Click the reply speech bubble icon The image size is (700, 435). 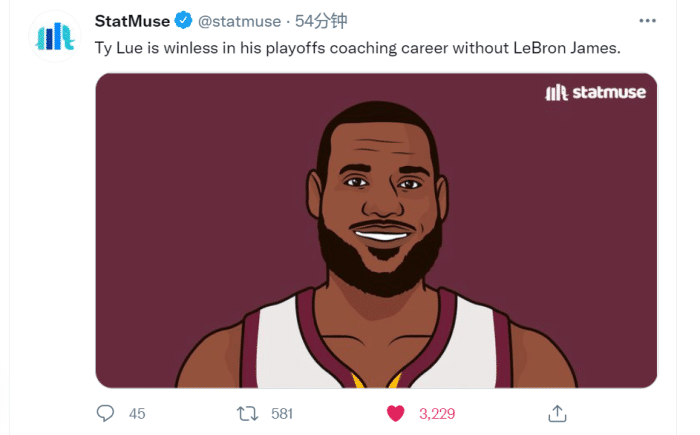[x=105, y=413]
